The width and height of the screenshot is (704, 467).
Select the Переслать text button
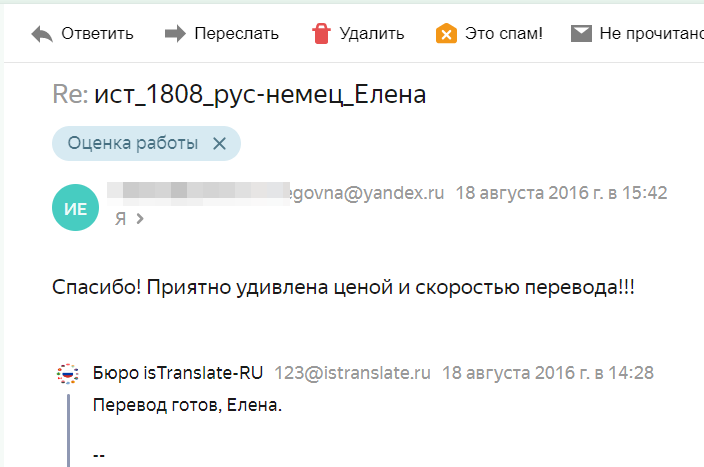point(237,33)
